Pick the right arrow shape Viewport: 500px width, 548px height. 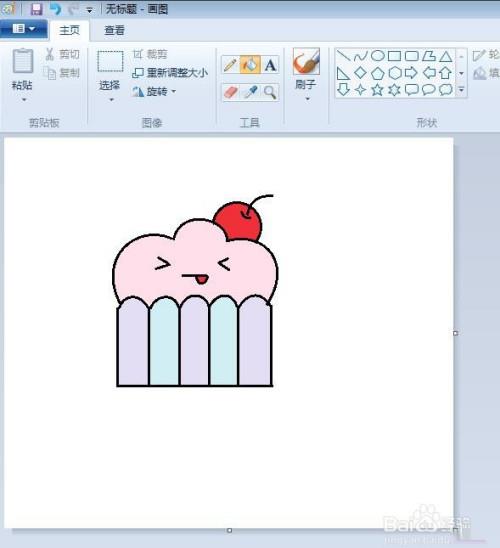(411, 73)
